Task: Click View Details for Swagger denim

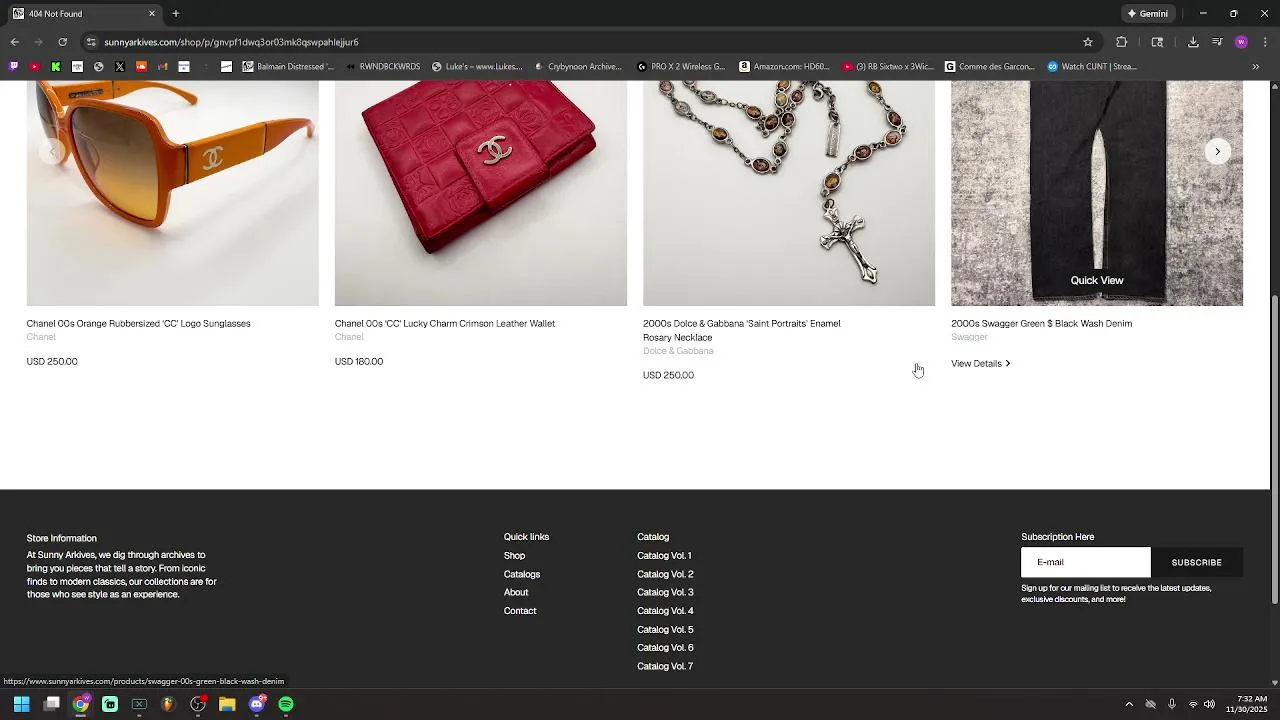Action: pyautogui.click(x=981, y=364)
